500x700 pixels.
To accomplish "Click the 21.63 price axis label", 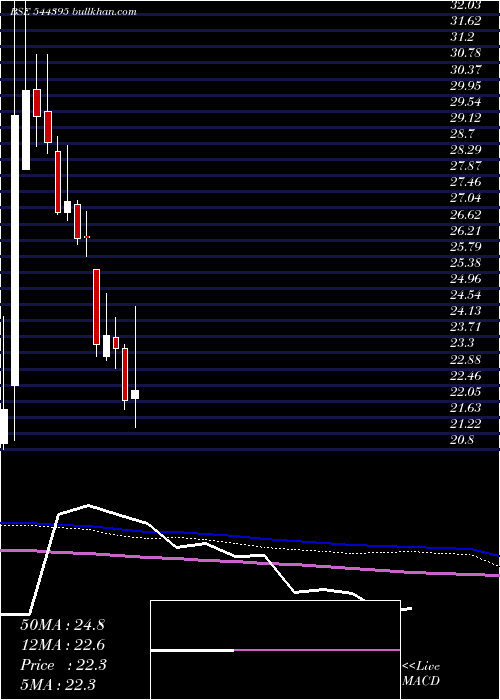I will pyautogui.click(x=467, y=408).
